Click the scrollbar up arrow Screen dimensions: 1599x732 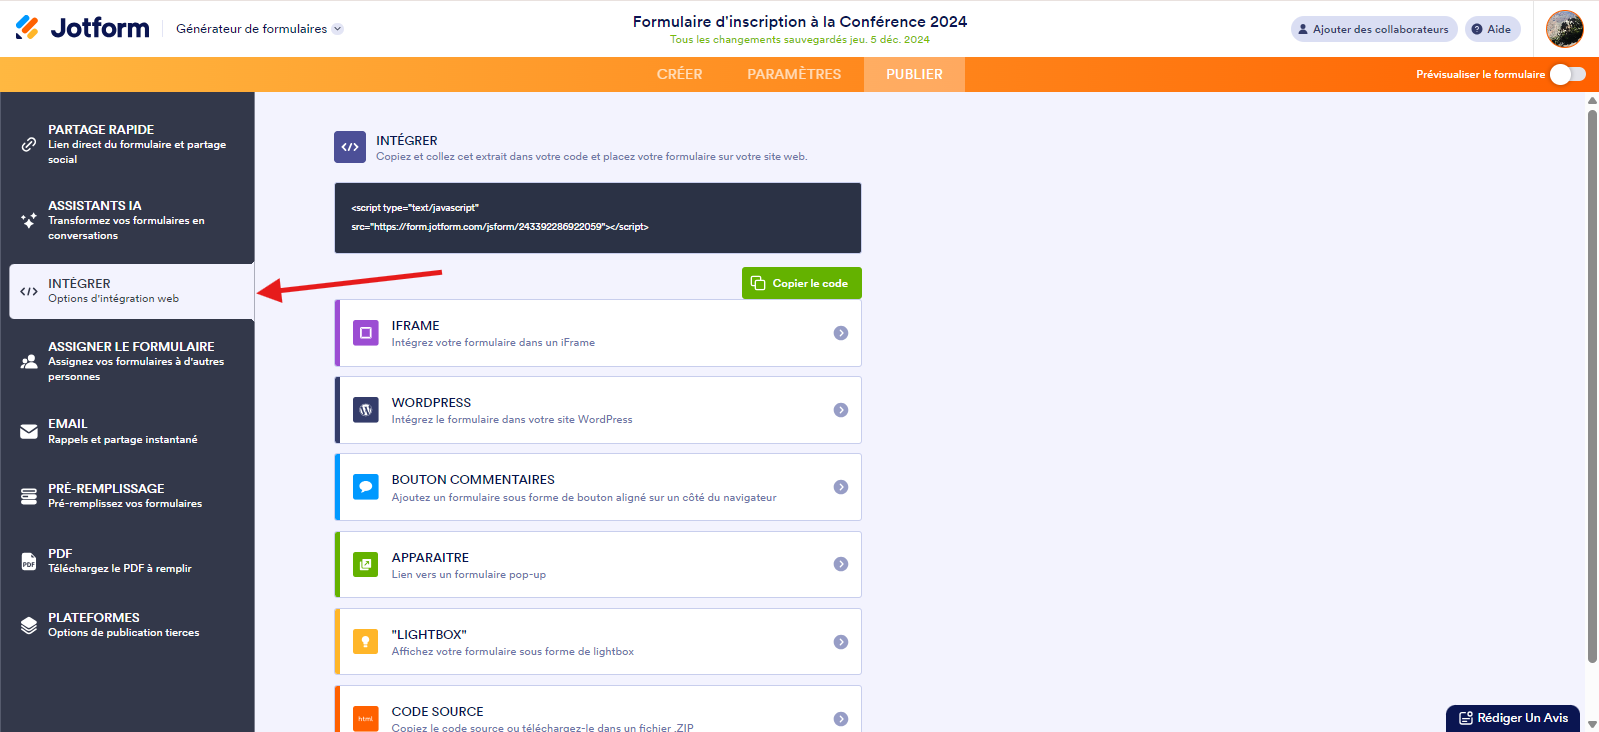point(1592,99)
